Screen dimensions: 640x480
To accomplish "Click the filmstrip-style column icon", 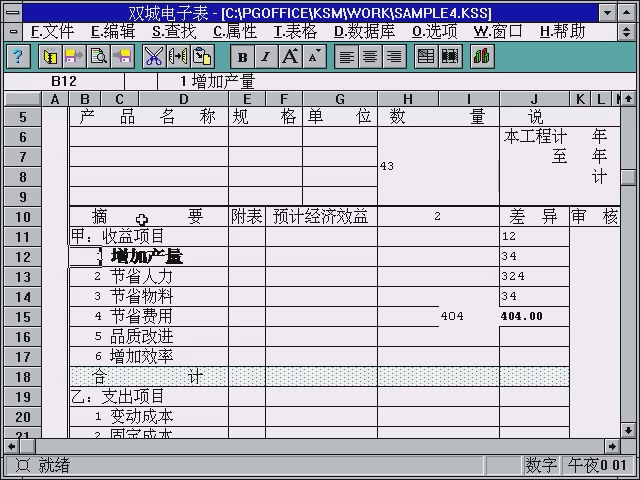I will click(x=450, y=56).
